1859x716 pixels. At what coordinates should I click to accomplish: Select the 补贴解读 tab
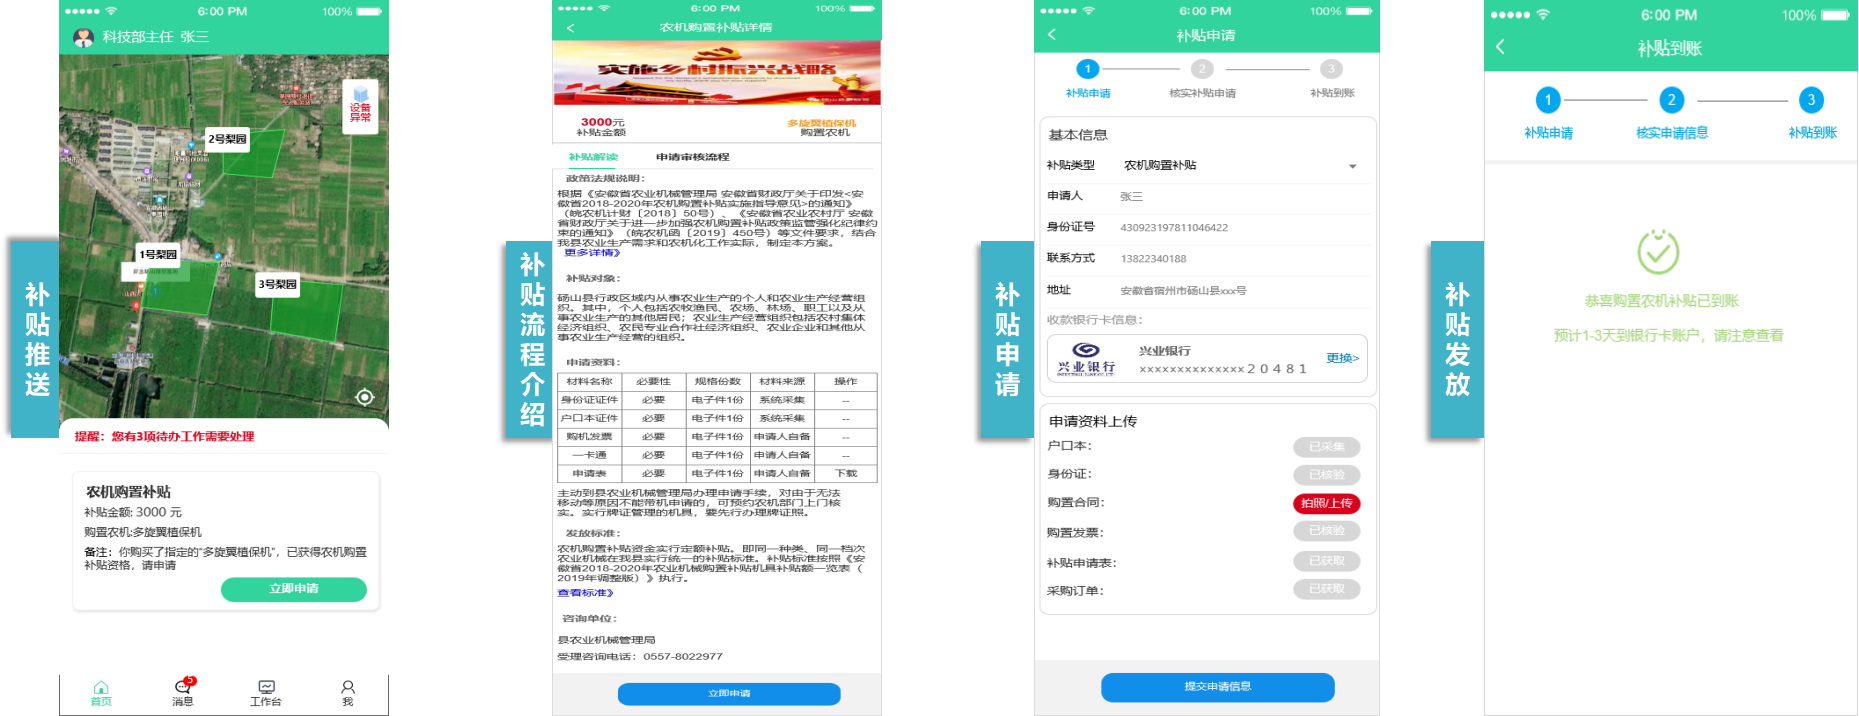[593, 157]
